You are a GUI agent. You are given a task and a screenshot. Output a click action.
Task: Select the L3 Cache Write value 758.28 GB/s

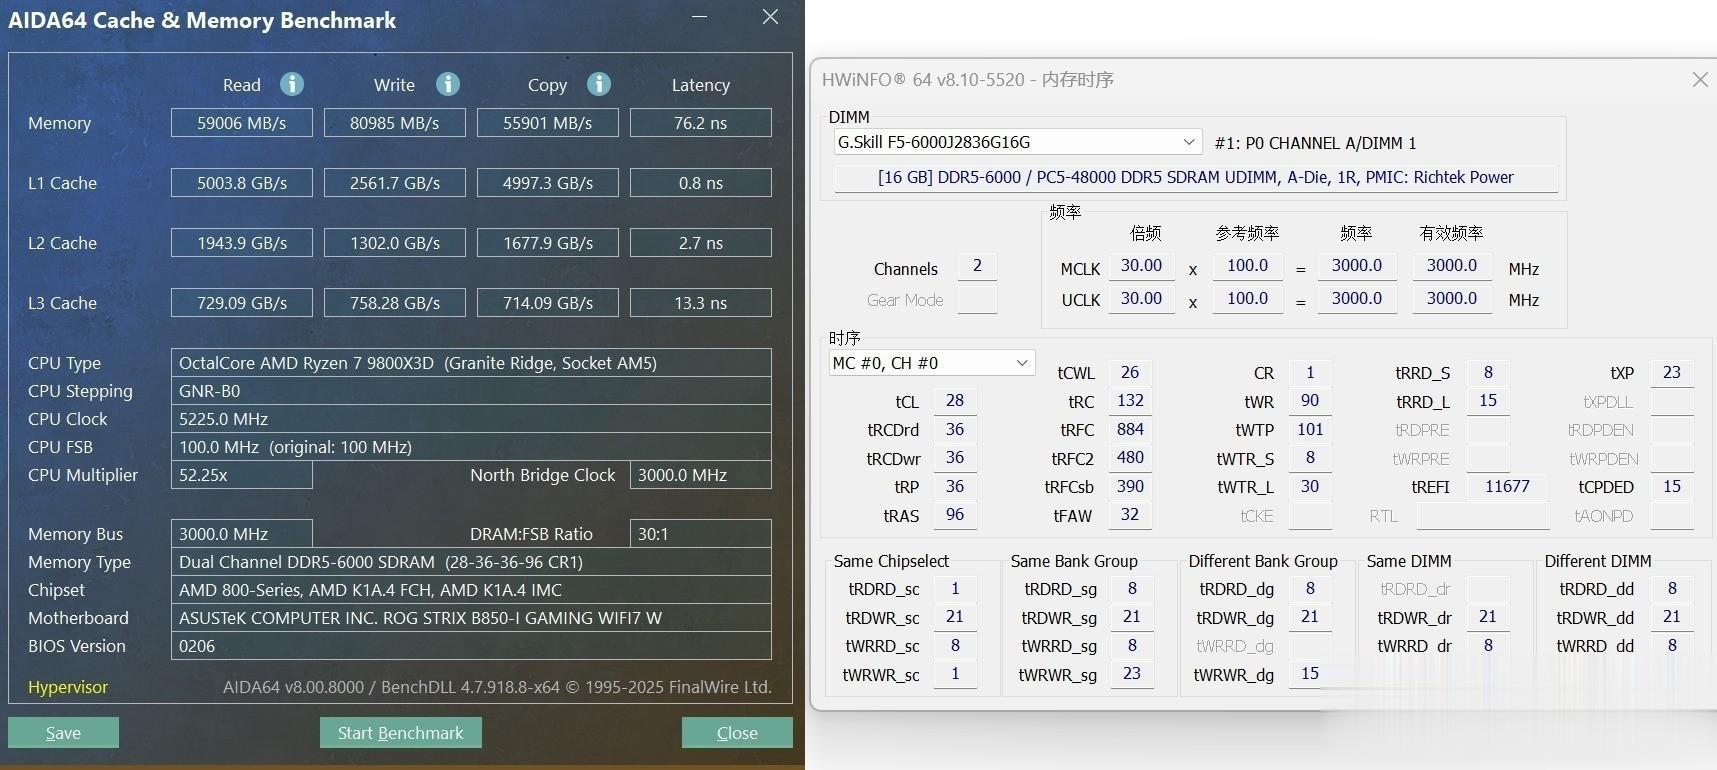coord(395,303)
